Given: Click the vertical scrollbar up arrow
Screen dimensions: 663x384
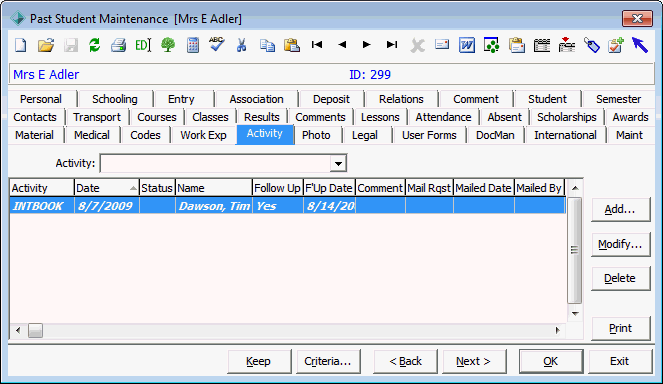Looking at the screenshot, I should coord(575,188).
